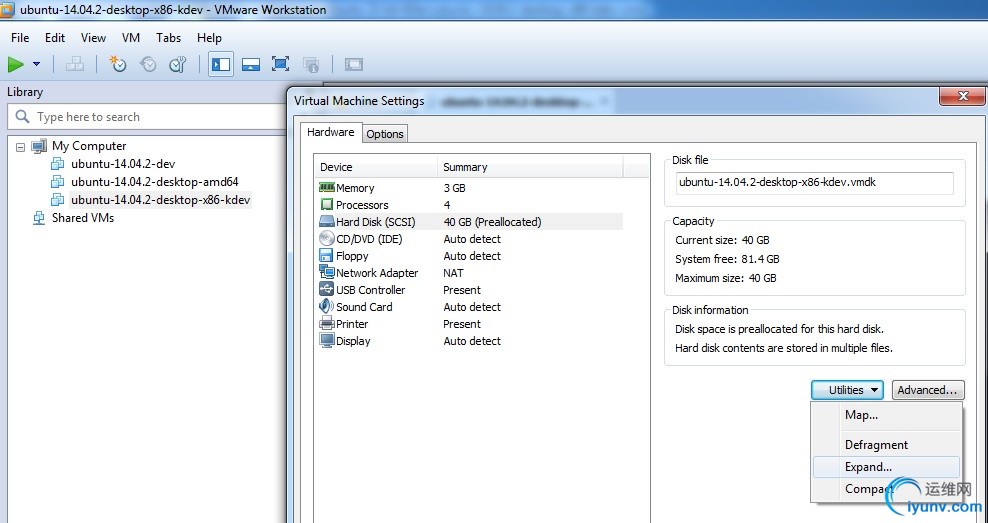988x523 pixels.
Task: Click the VM icon beside ubuntu-14.04.2-dev
Action: [x=57, y=164]
